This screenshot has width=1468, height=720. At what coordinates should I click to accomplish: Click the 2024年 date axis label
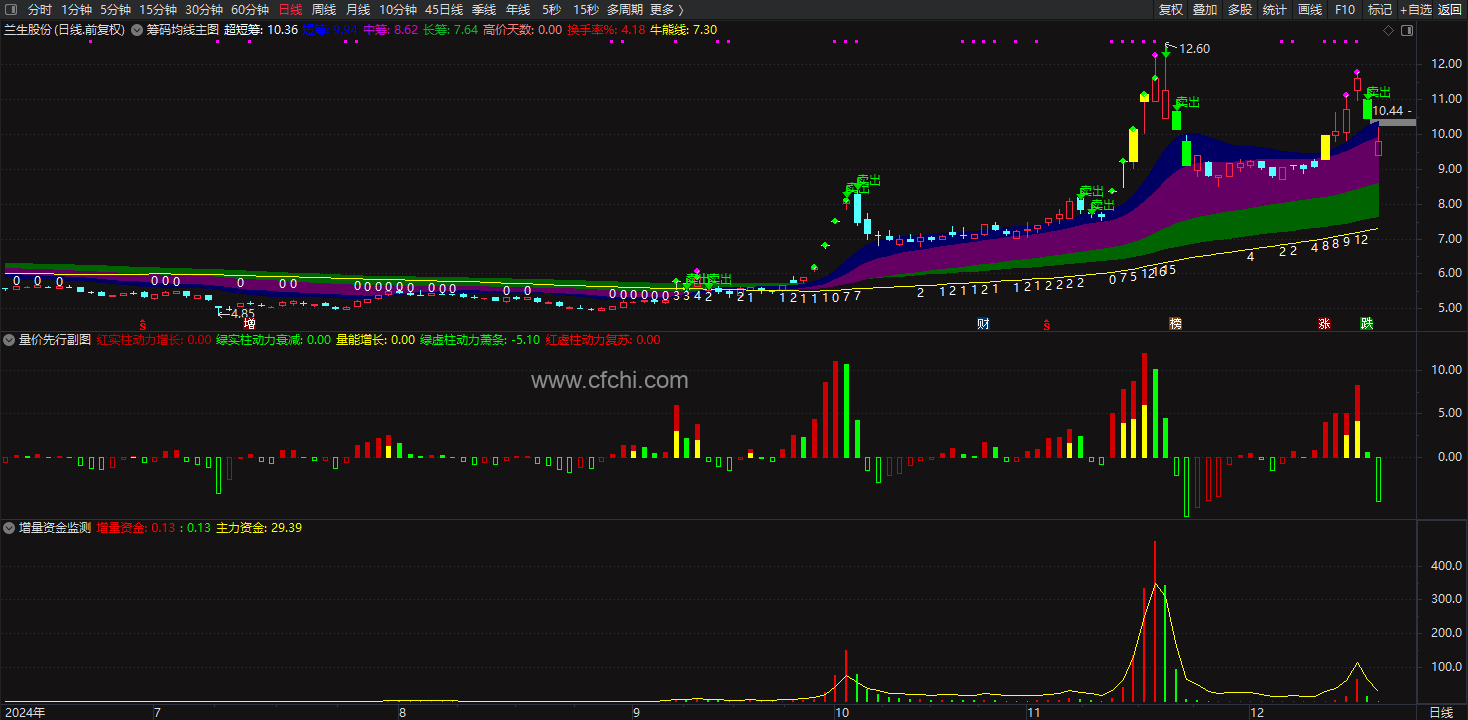24,712
